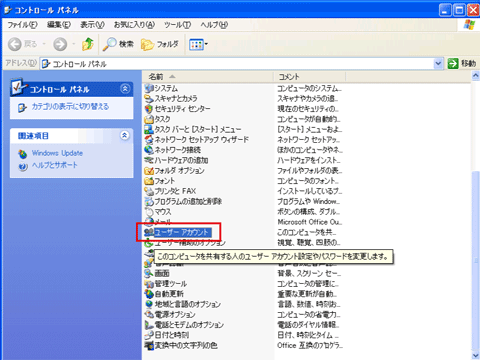Click the フォルダ toolbar button
The height and width of the screenshot is (360, 480).
tap(160, 44)
